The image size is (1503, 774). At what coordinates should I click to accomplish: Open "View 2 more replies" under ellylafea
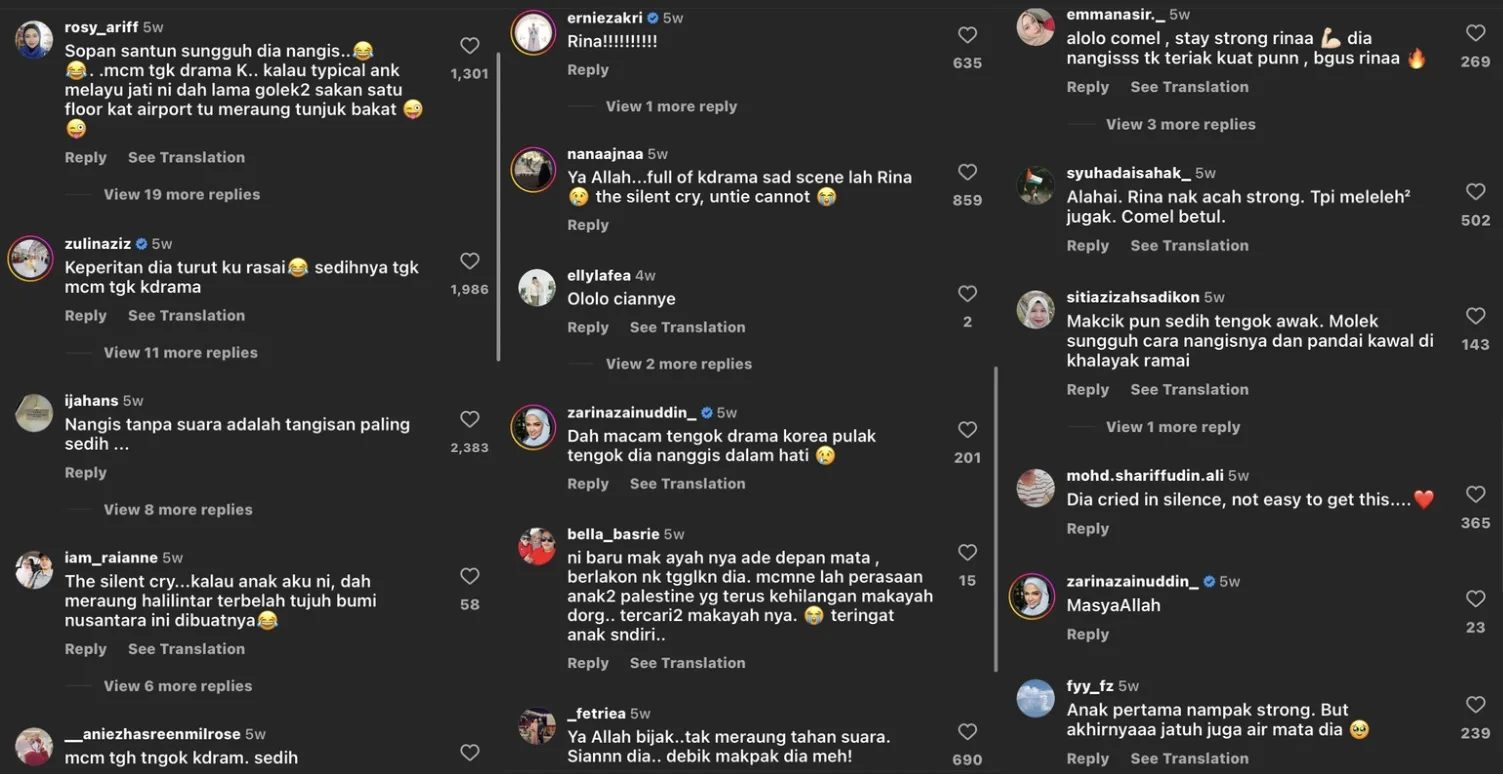(678, 364)
